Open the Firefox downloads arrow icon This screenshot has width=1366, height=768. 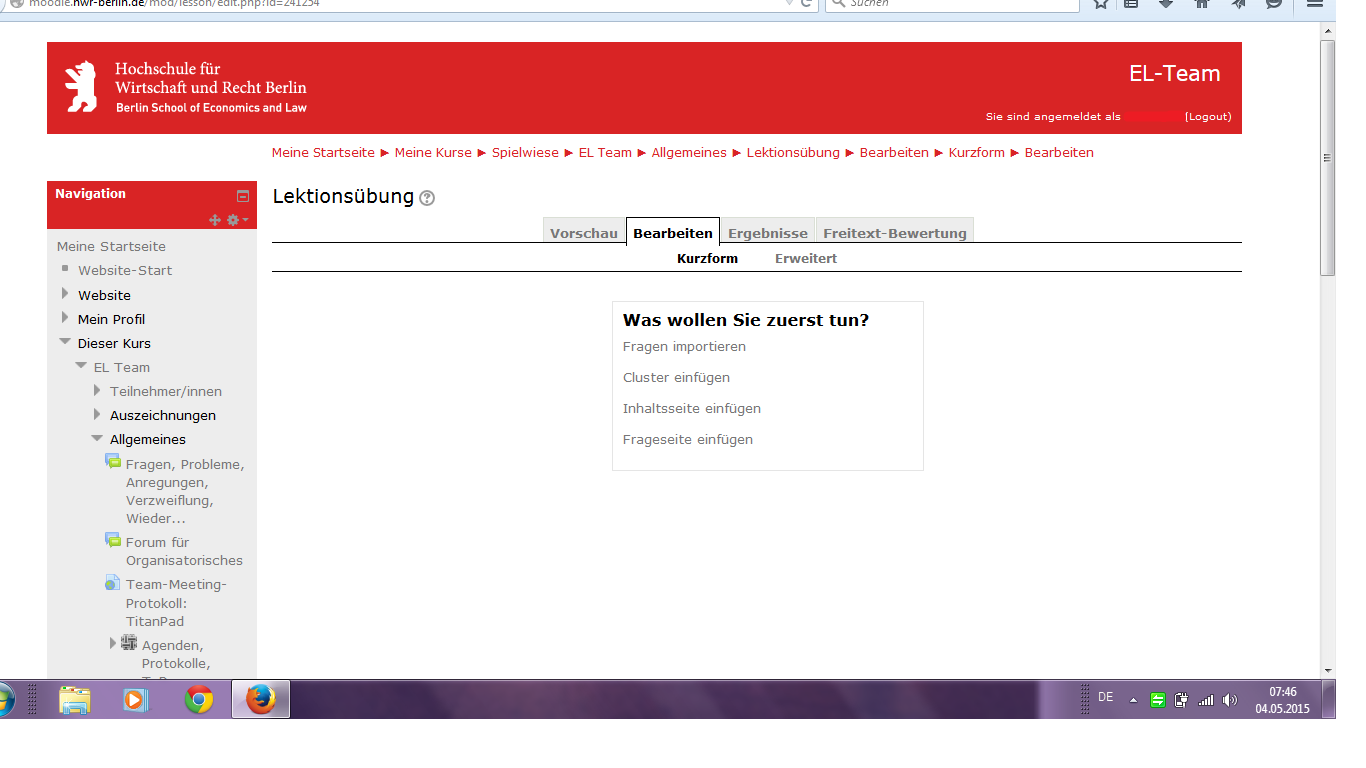[x=1166, y=4]
